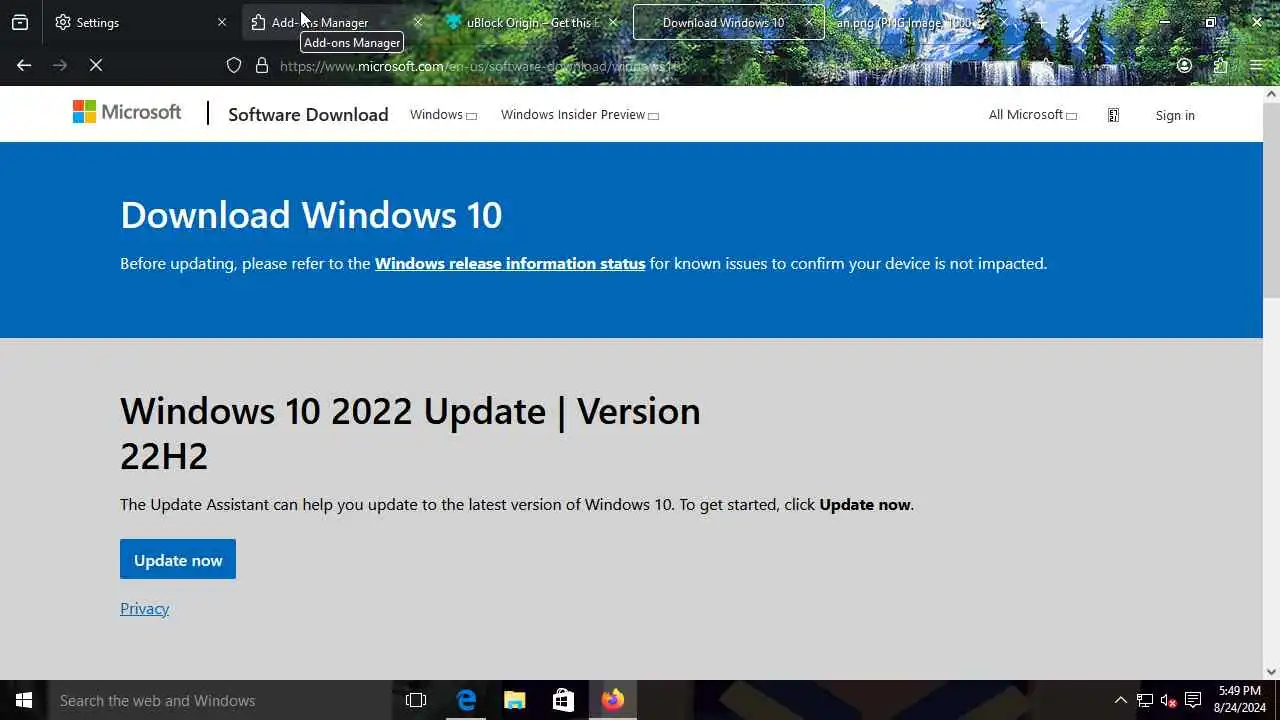Switch to the uBlock Origin tab
1280x720 pixels.
tap(531, 22)
